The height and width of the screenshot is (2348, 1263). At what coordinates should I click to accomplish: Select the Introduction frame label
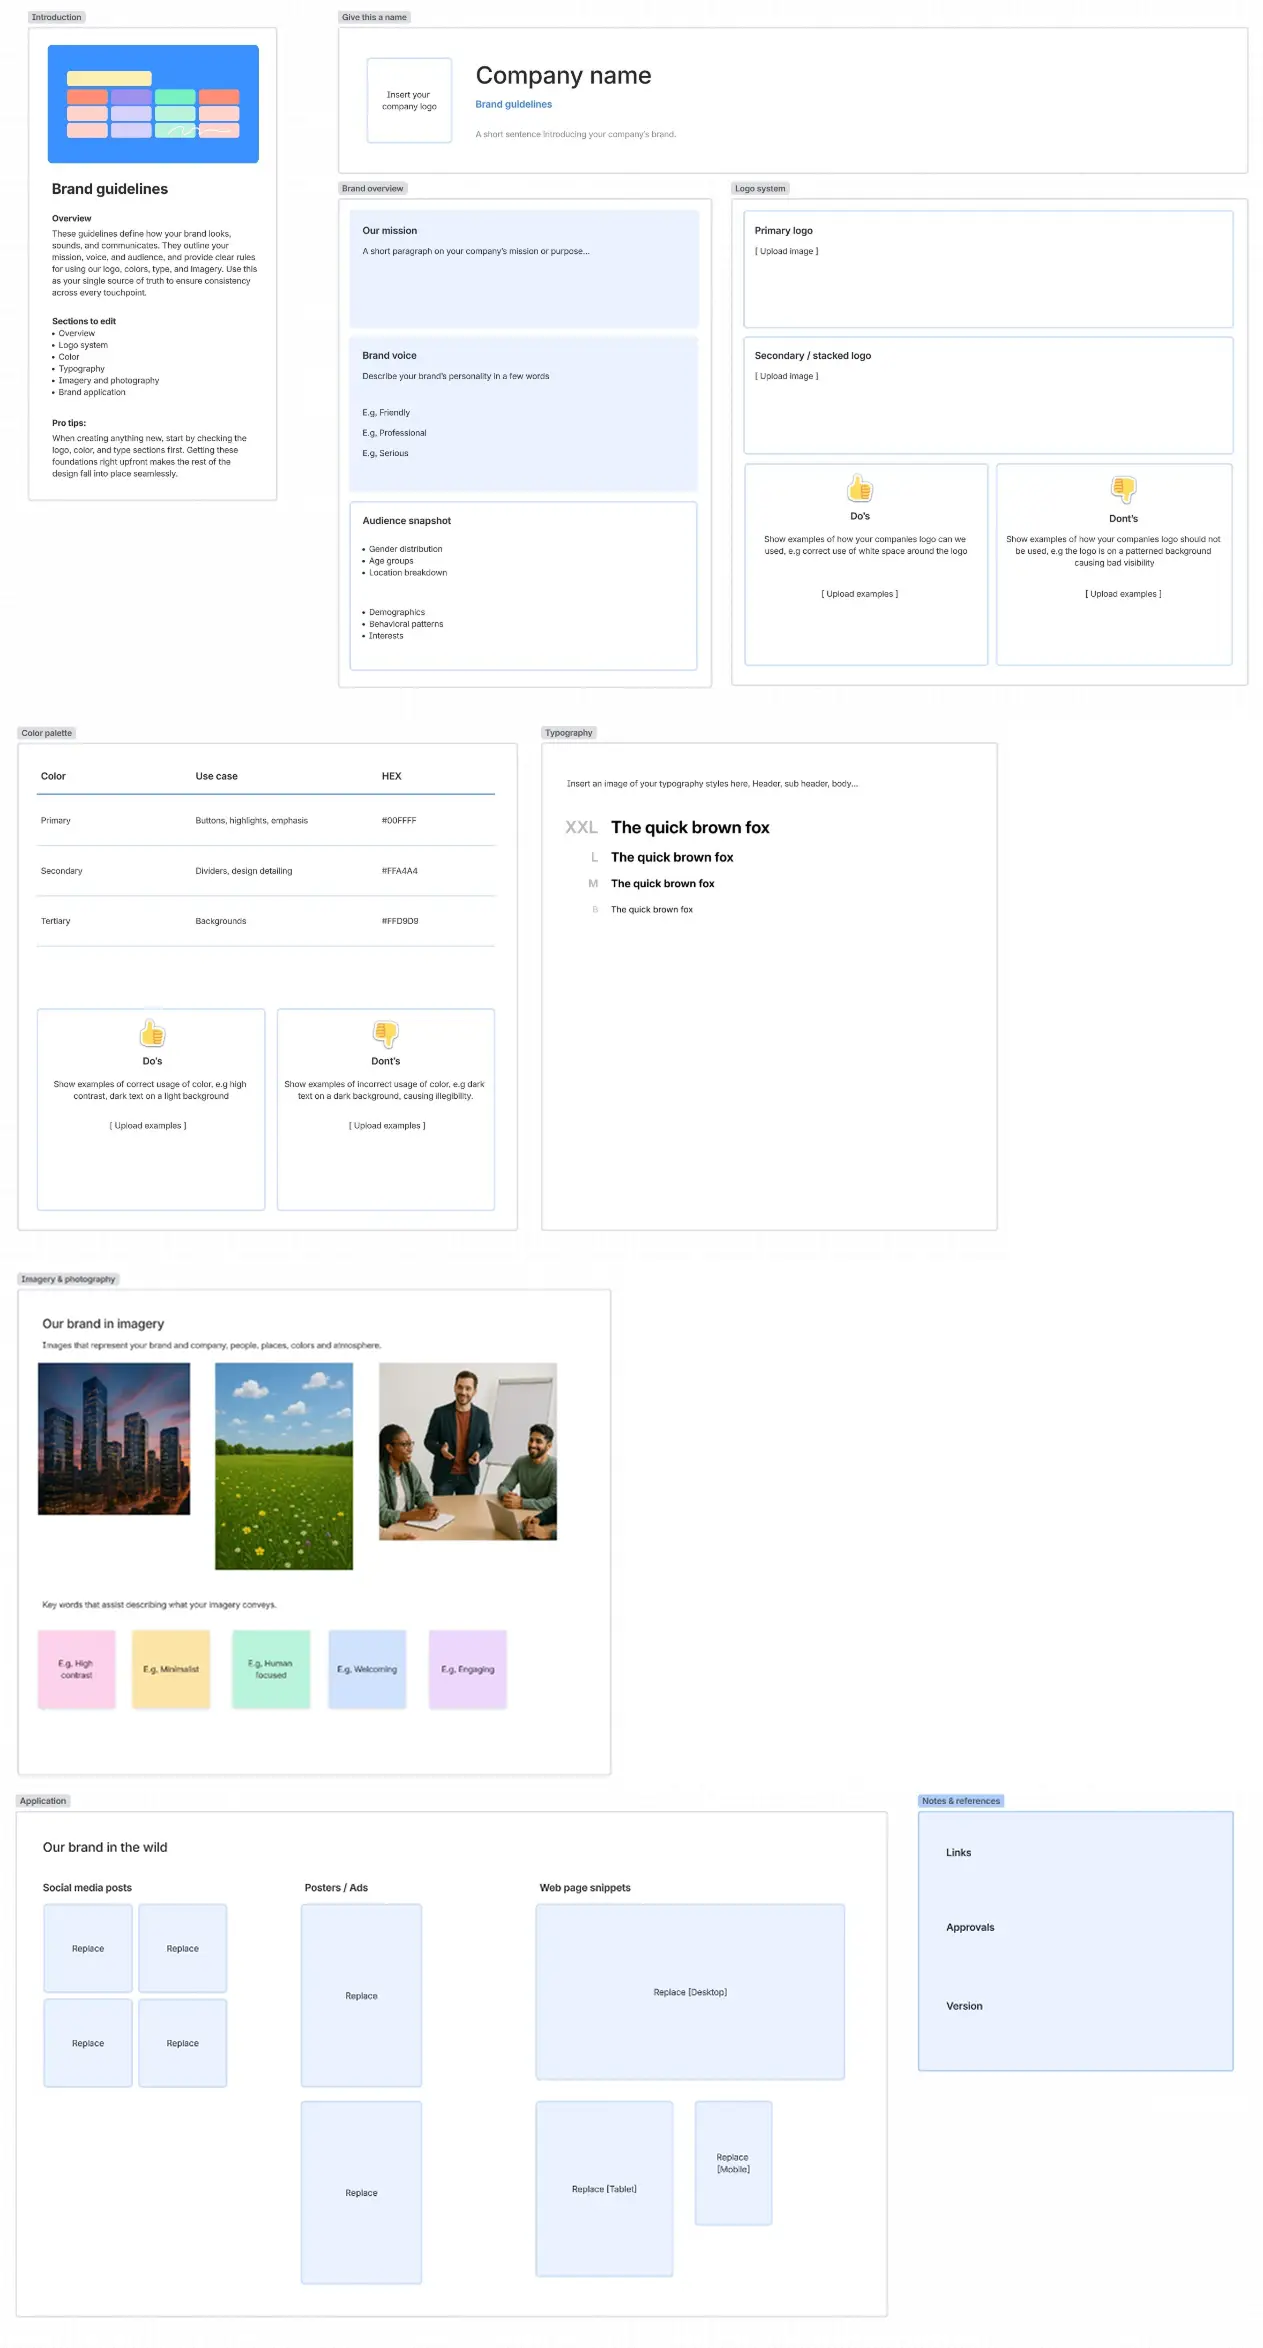point(56,17)
